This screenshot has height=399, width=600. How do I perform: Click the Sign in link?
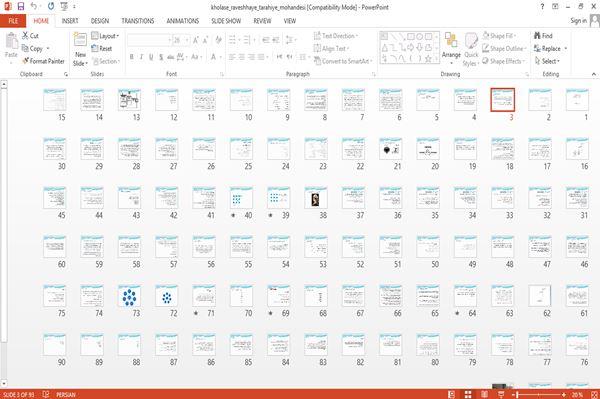578,21
